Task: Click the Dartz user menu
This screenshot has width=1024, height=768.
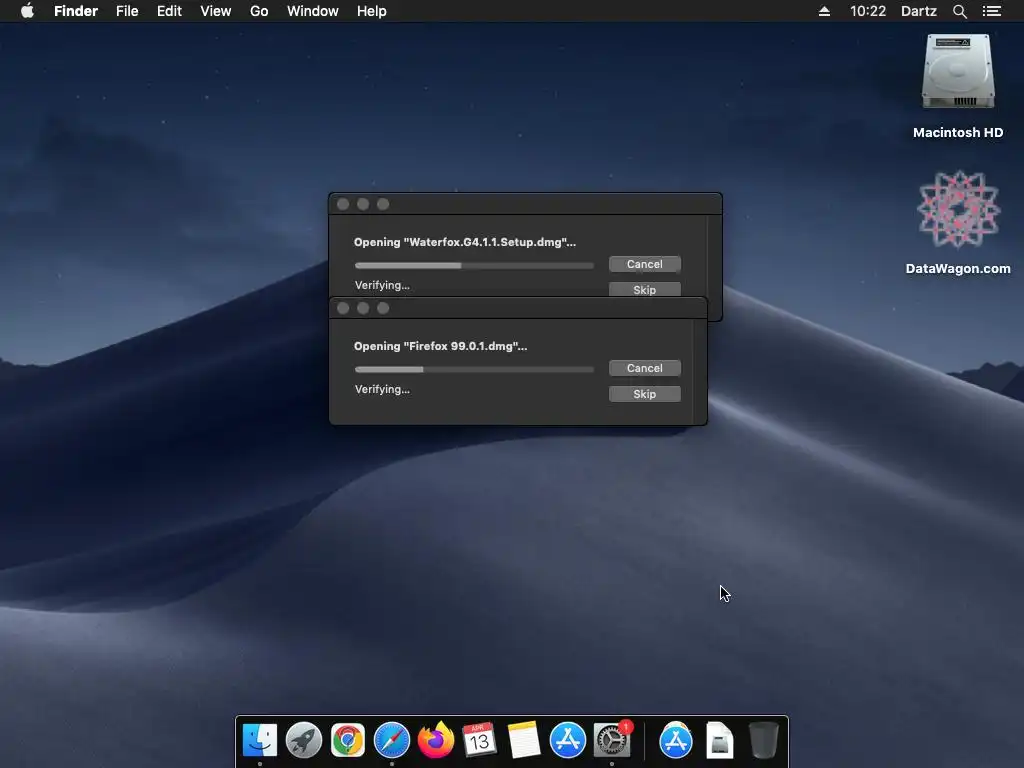Action: click(x=919, y=11)
